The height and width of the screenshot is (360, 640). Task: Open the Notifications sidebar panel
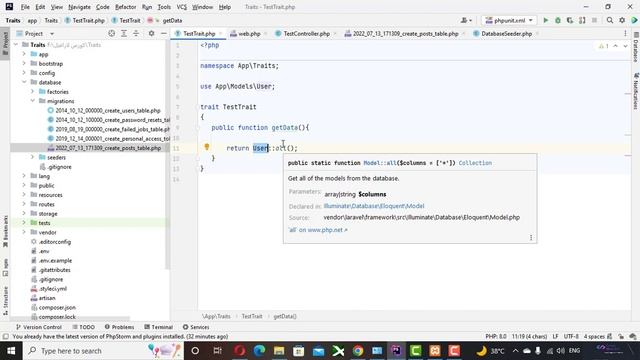(x=636, y=91)
